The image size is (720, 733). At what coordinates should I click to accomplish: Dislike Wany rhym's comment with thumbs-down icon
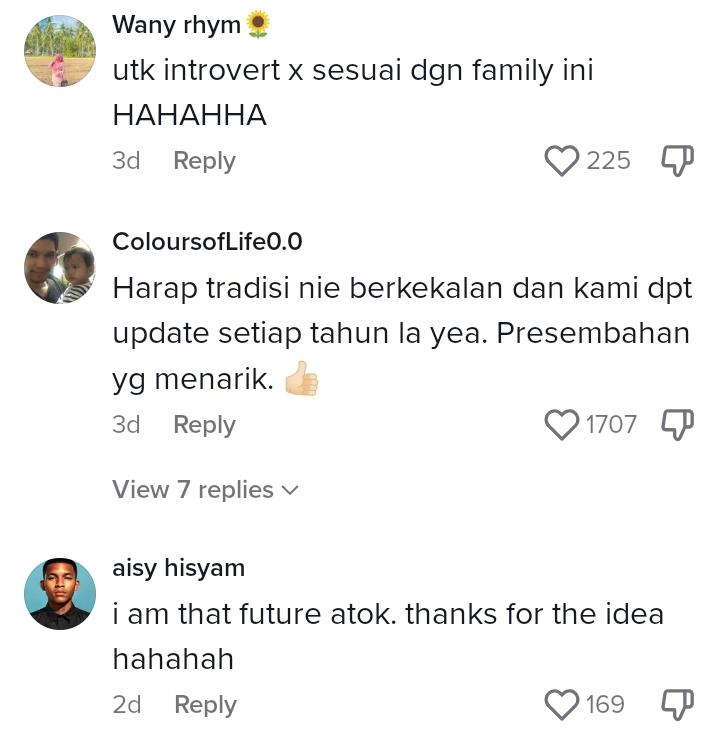[677, 161]
